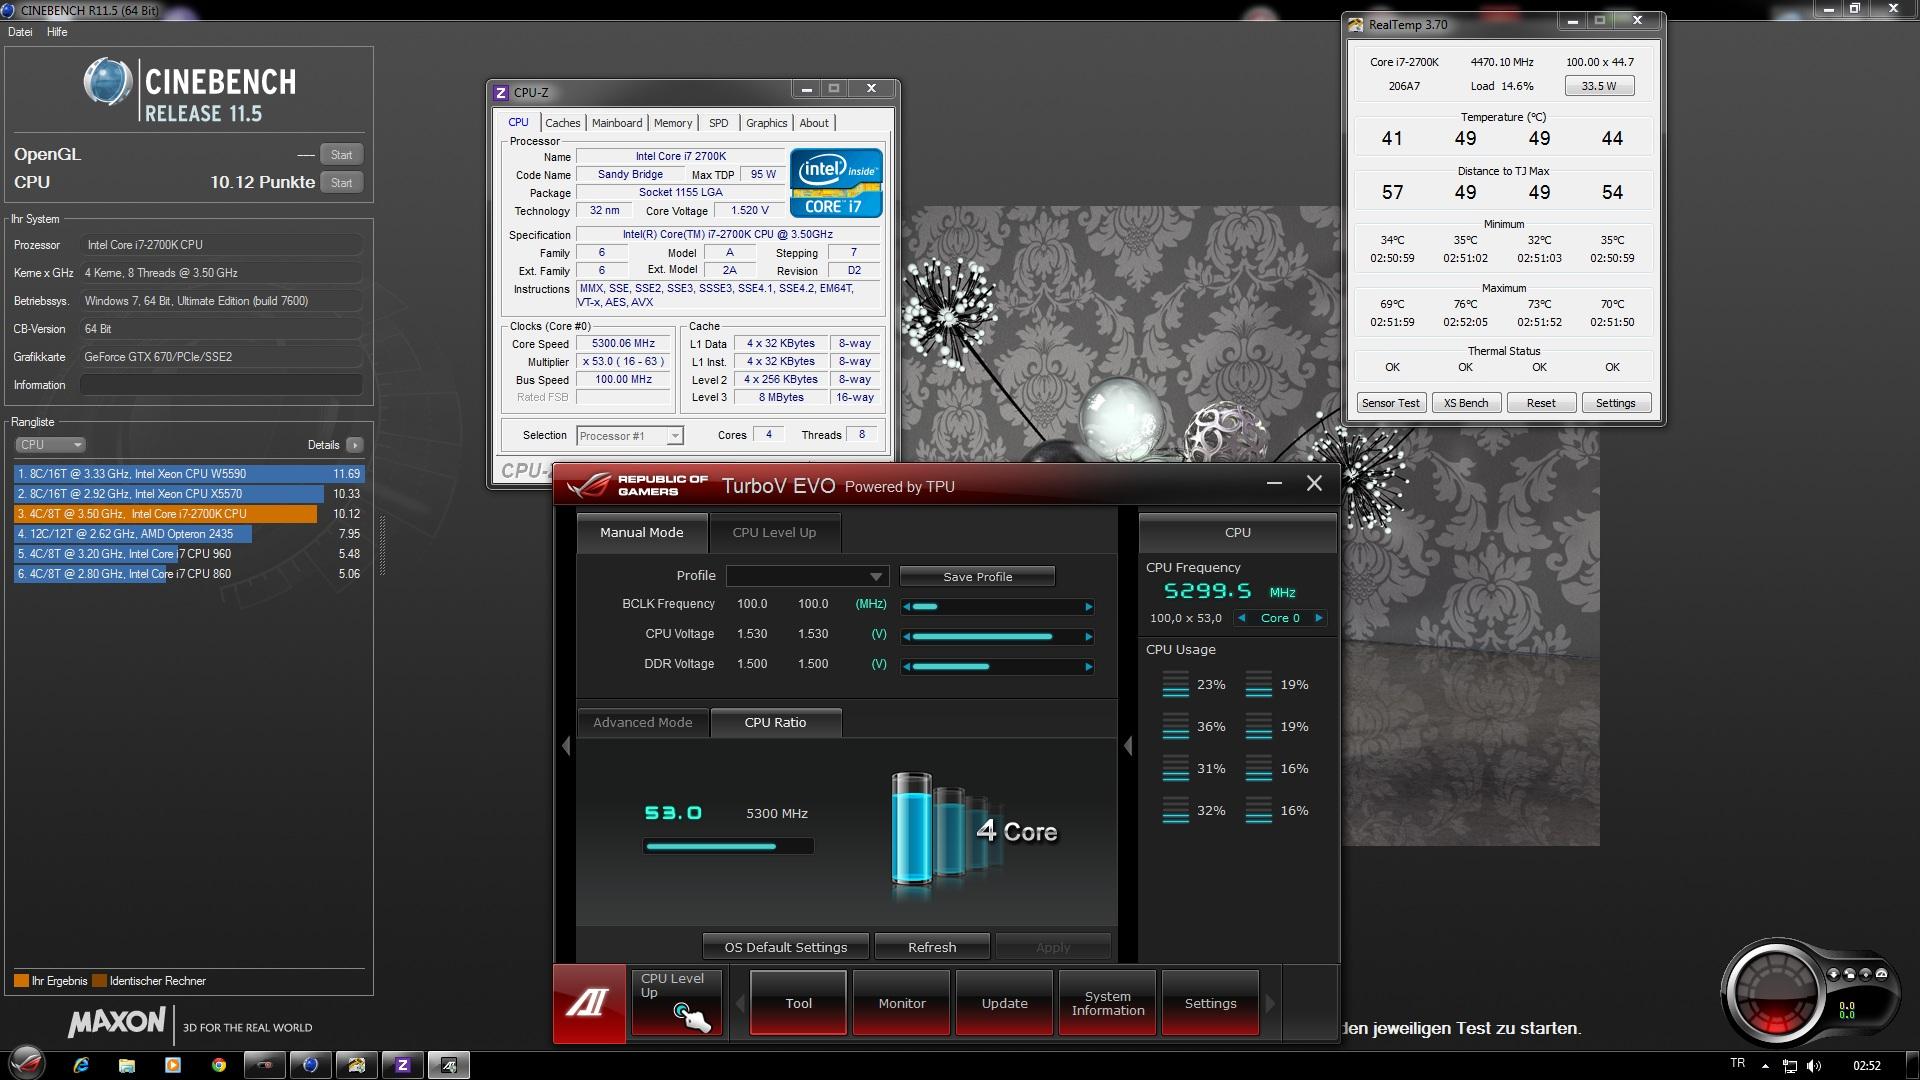The image size is (1920, 1080).
Task: Run XS Bench in RealTemp
Action: pyautogui.click(x=1466, y=403)
